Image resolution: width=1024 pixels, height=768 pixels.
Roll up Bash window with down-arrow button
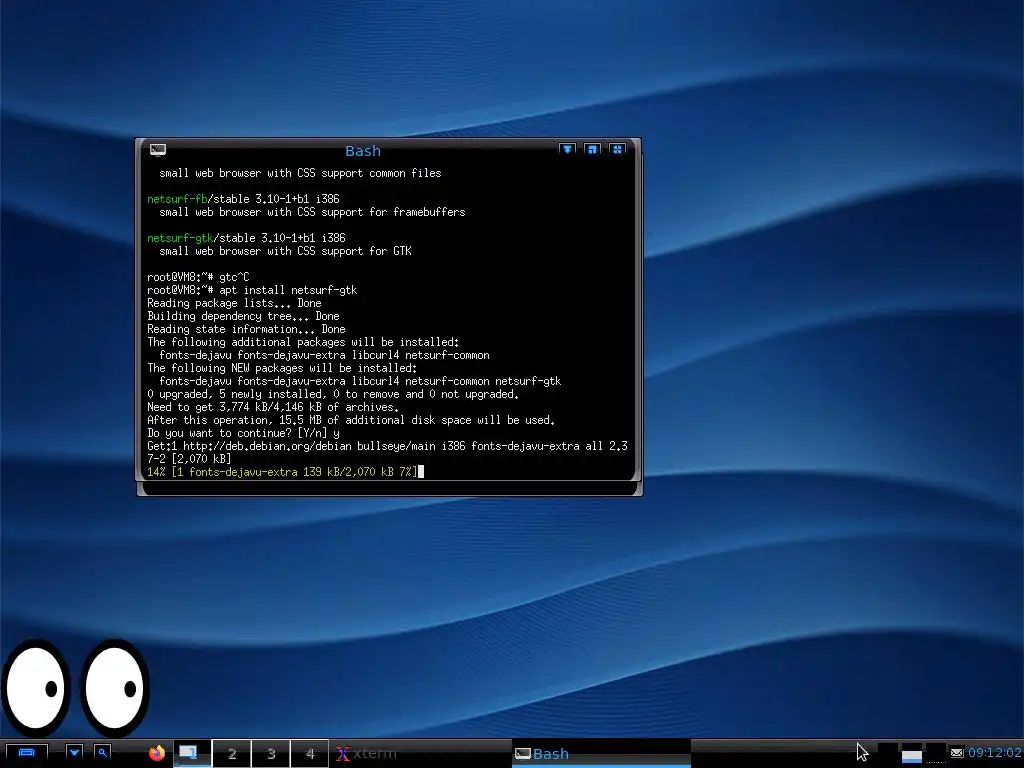pos(567,150)
